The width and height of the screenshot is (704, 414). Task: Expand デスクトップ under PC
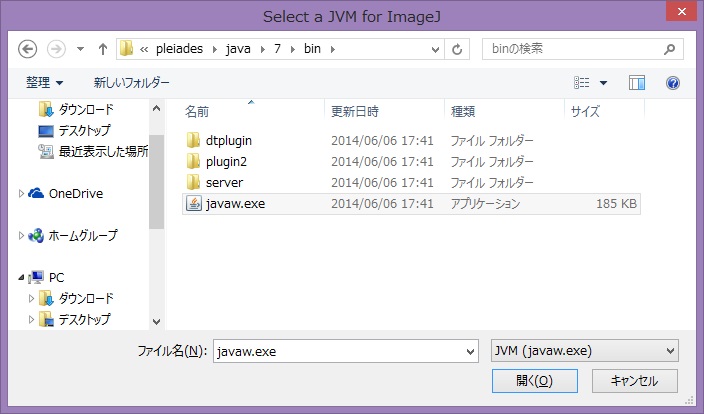(x=31, y=319)
